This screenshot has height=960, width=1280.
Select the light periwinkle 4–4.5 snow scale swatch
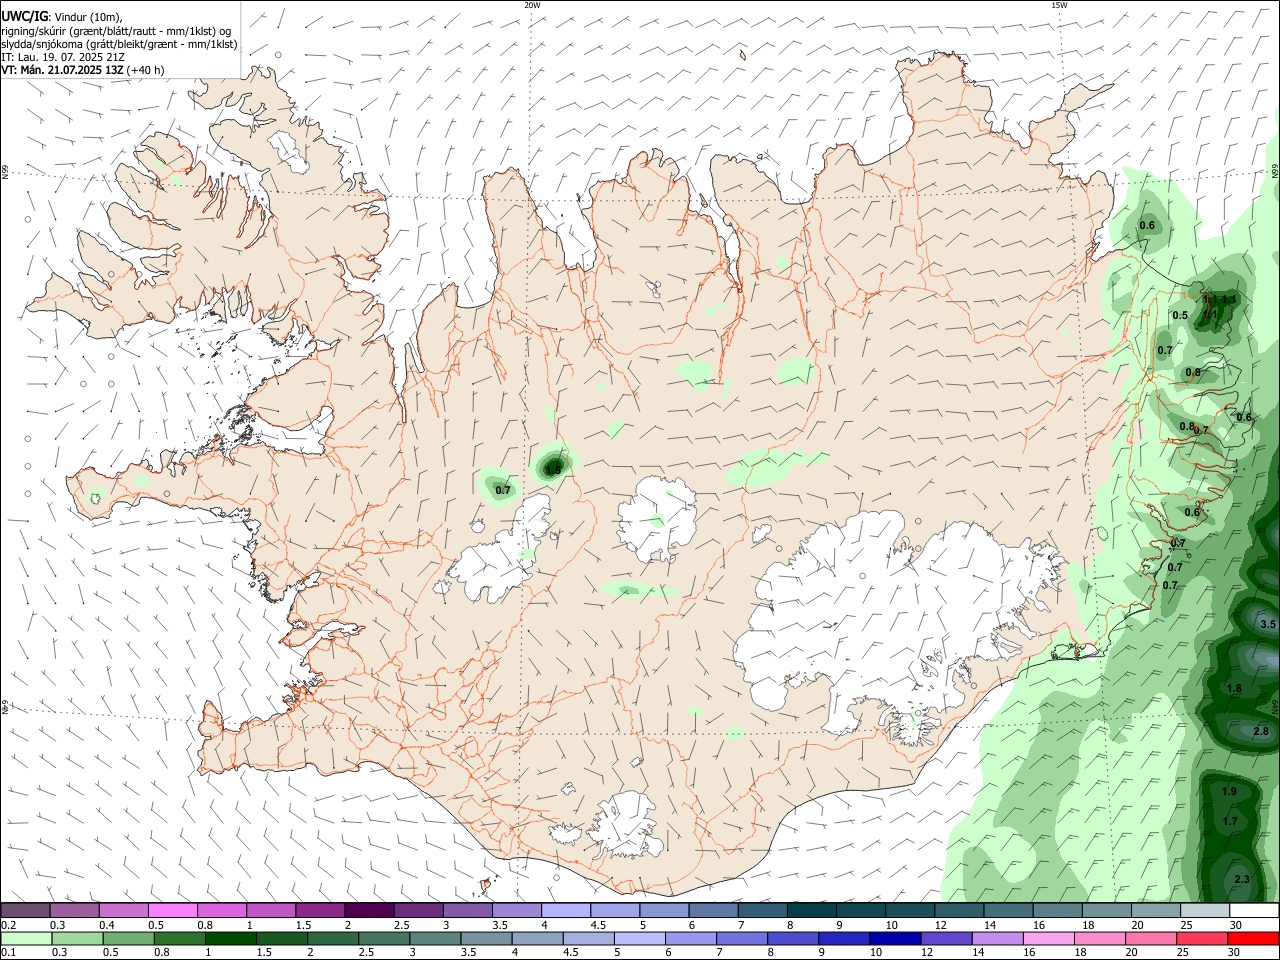[x=565, y=911]
